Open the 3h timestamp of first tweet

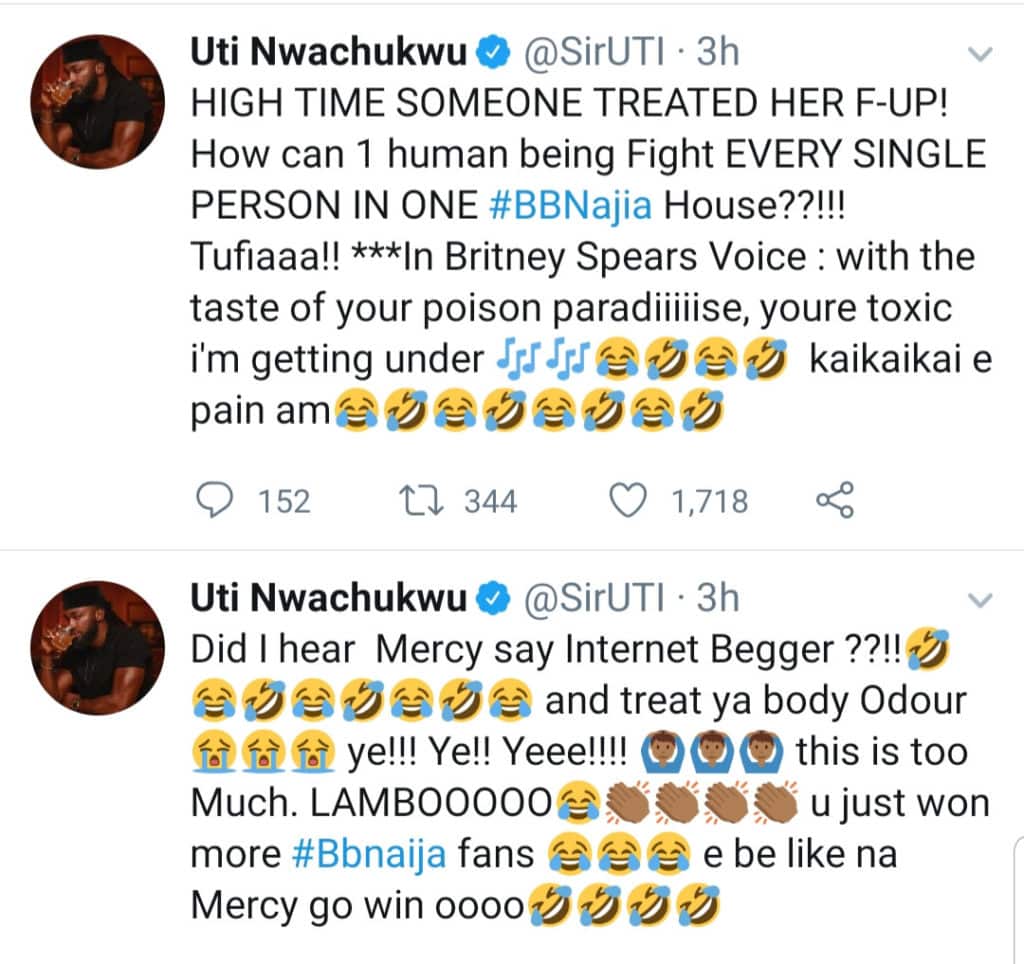click(x=718, y=52)
